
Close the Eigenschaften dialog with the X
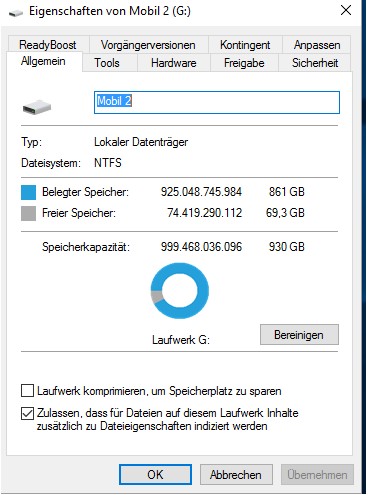point(346,10)
